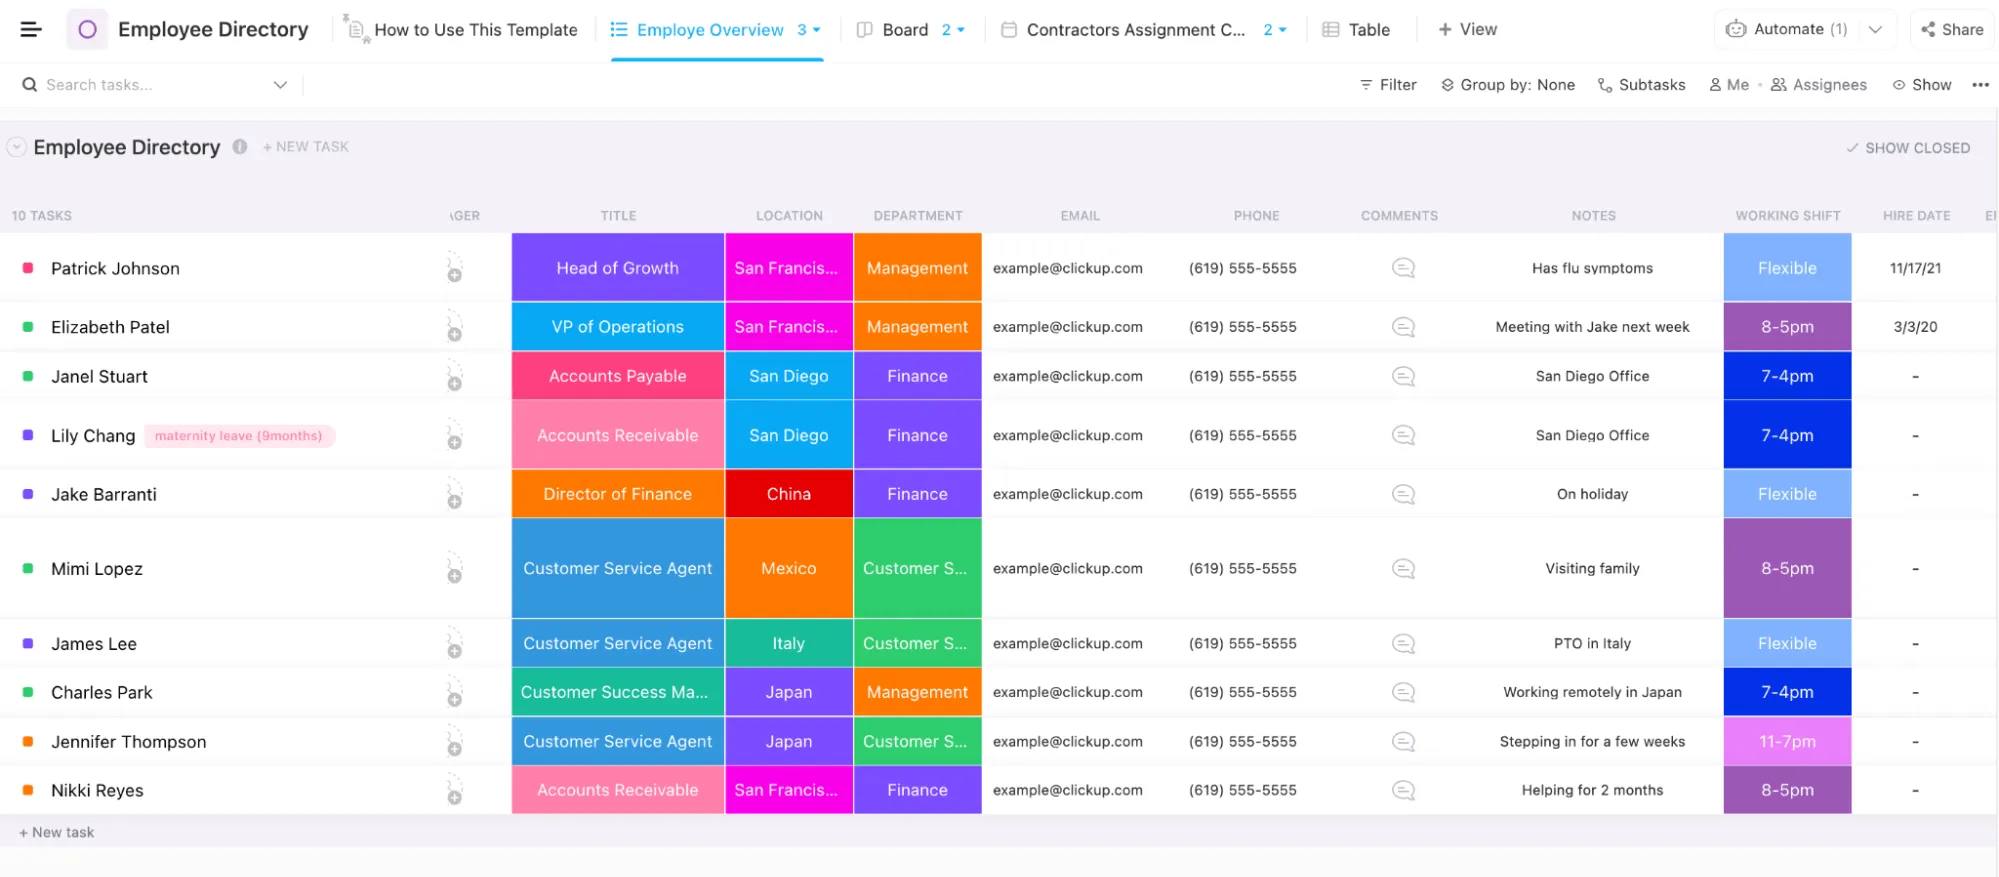Open the dropdown arrow next to Automate
The height and width of the screenshot is (877, 1999).
pyautogui.click(x=1875, y=30)
